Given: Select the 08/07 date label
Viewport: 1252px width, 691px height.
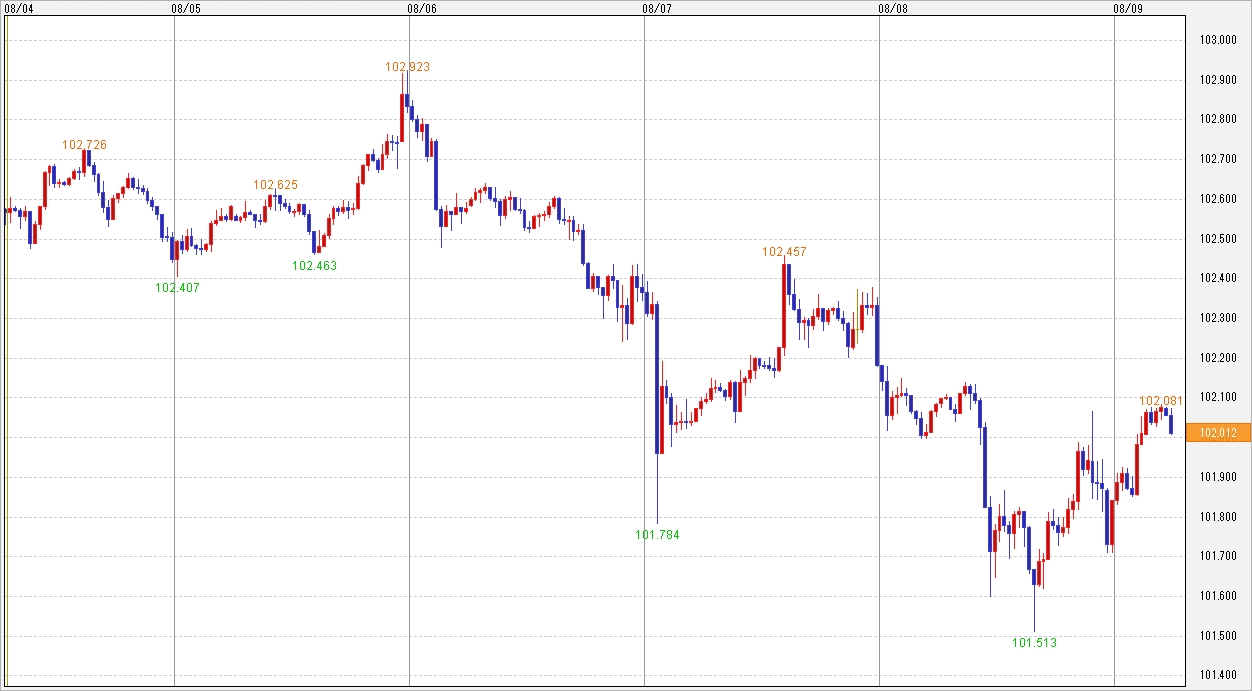Looking at the screenshot, I should (656, 8).
